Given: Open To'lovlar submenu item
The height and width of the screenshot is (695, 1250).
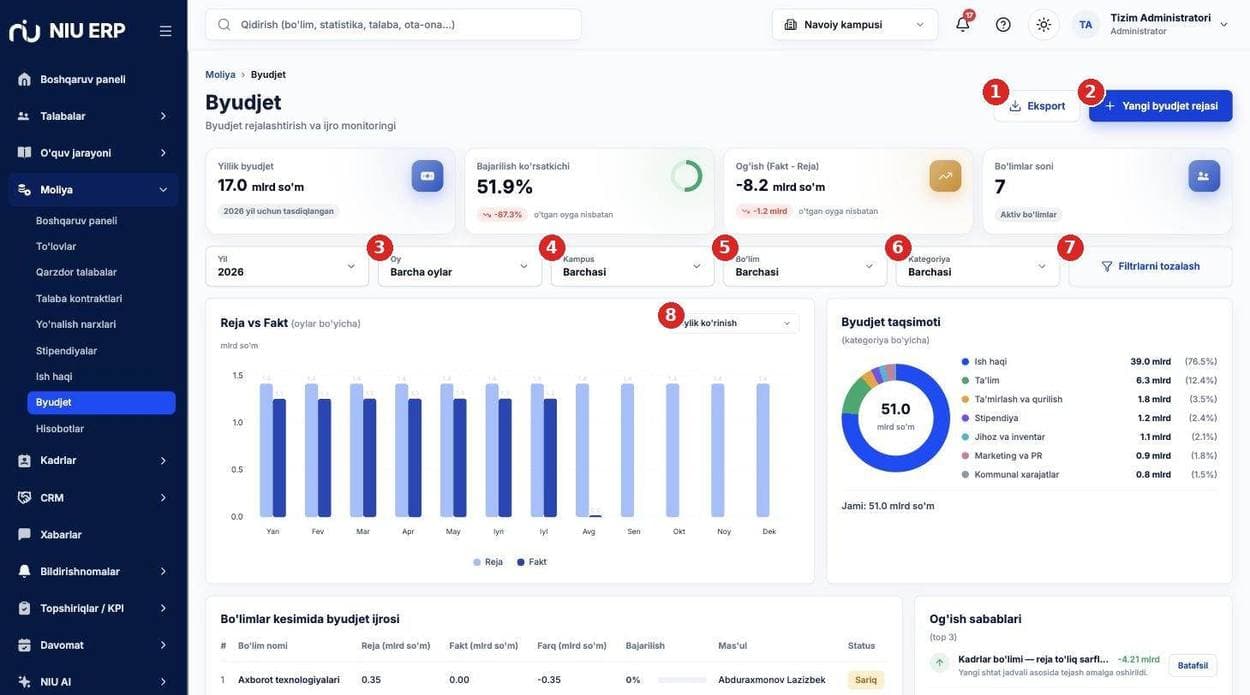Looking at the screenshot, I should tap(56, 246).
